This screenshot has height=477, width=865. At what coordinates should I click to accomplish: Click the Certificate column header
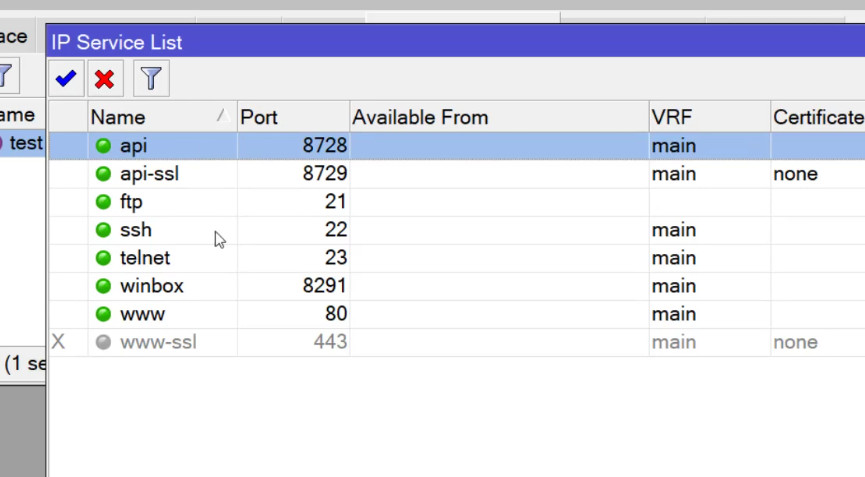(818, 117)
